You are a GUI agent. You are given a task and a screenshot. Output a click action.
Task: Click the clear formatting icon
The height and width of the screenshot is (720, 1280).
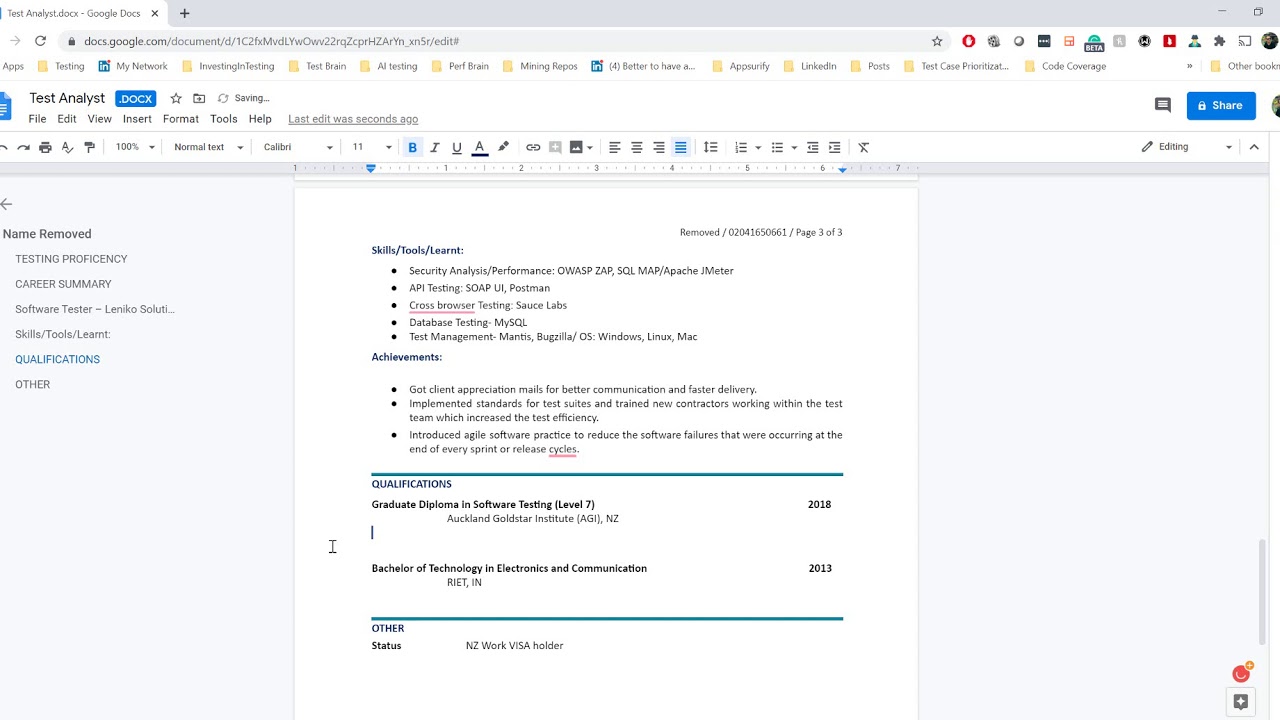click(x=864, y=147)
